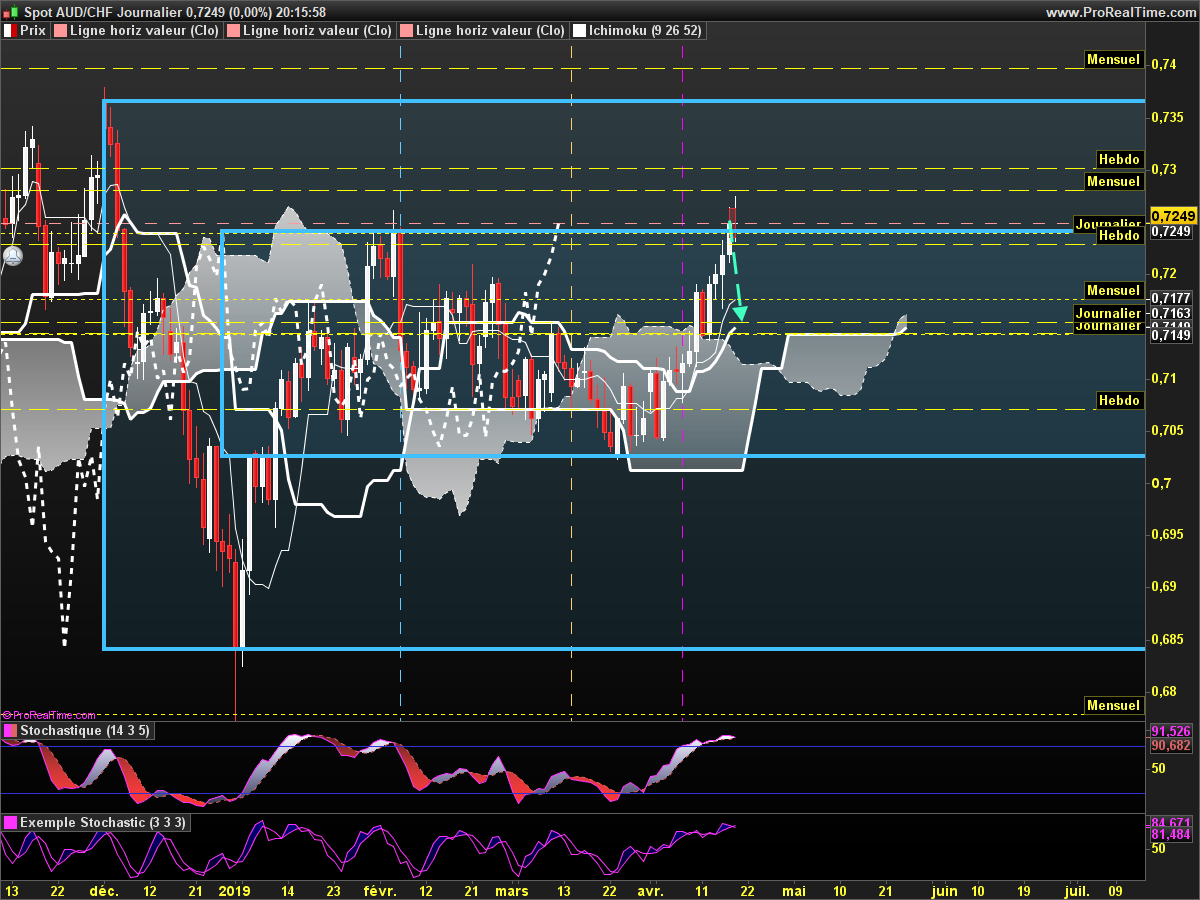The width and height of the screenshot is (1200, 900).
Task: Click the juin date on time axis
Action: click(x=944, y=890)
